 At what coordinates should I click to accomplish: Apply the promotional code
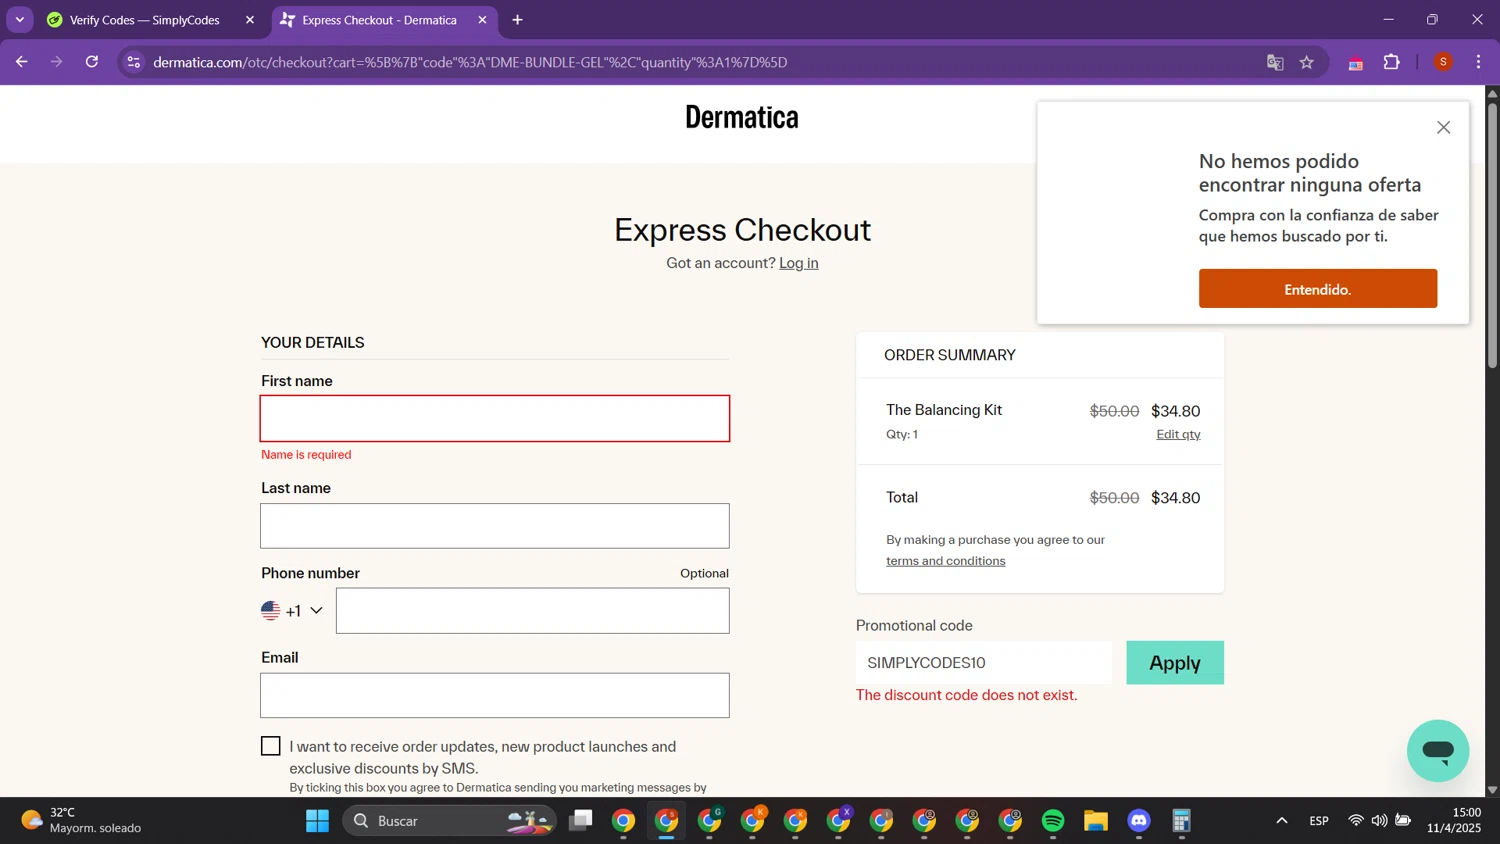pos(1175,663)
